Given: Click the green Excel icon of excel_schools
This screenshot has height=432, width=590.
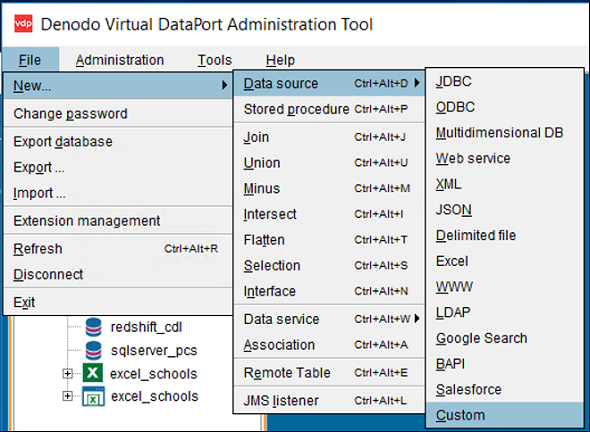Looking at the screenshot, I should (x=93, y=373).
